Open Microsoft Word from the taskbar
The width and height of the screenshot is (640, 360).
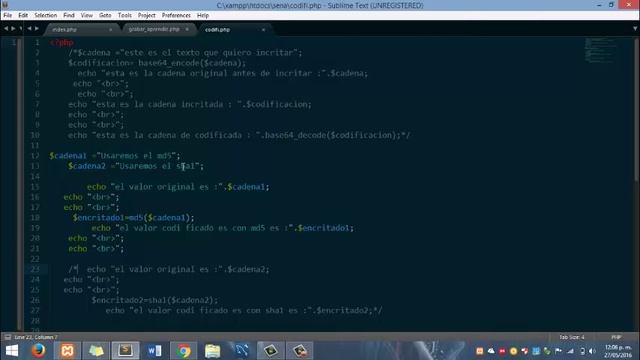pos(154,351)
